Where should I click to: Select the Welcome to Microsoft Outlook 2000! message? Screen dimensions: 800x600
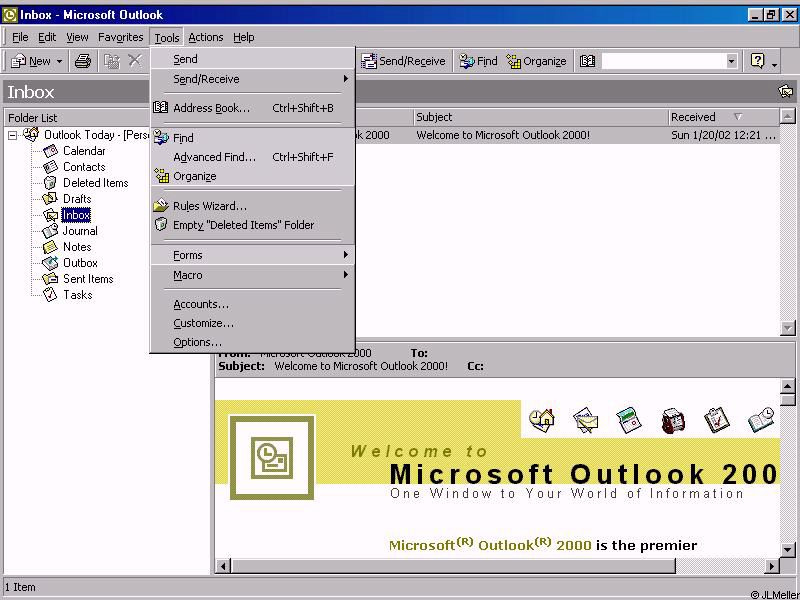567,135
